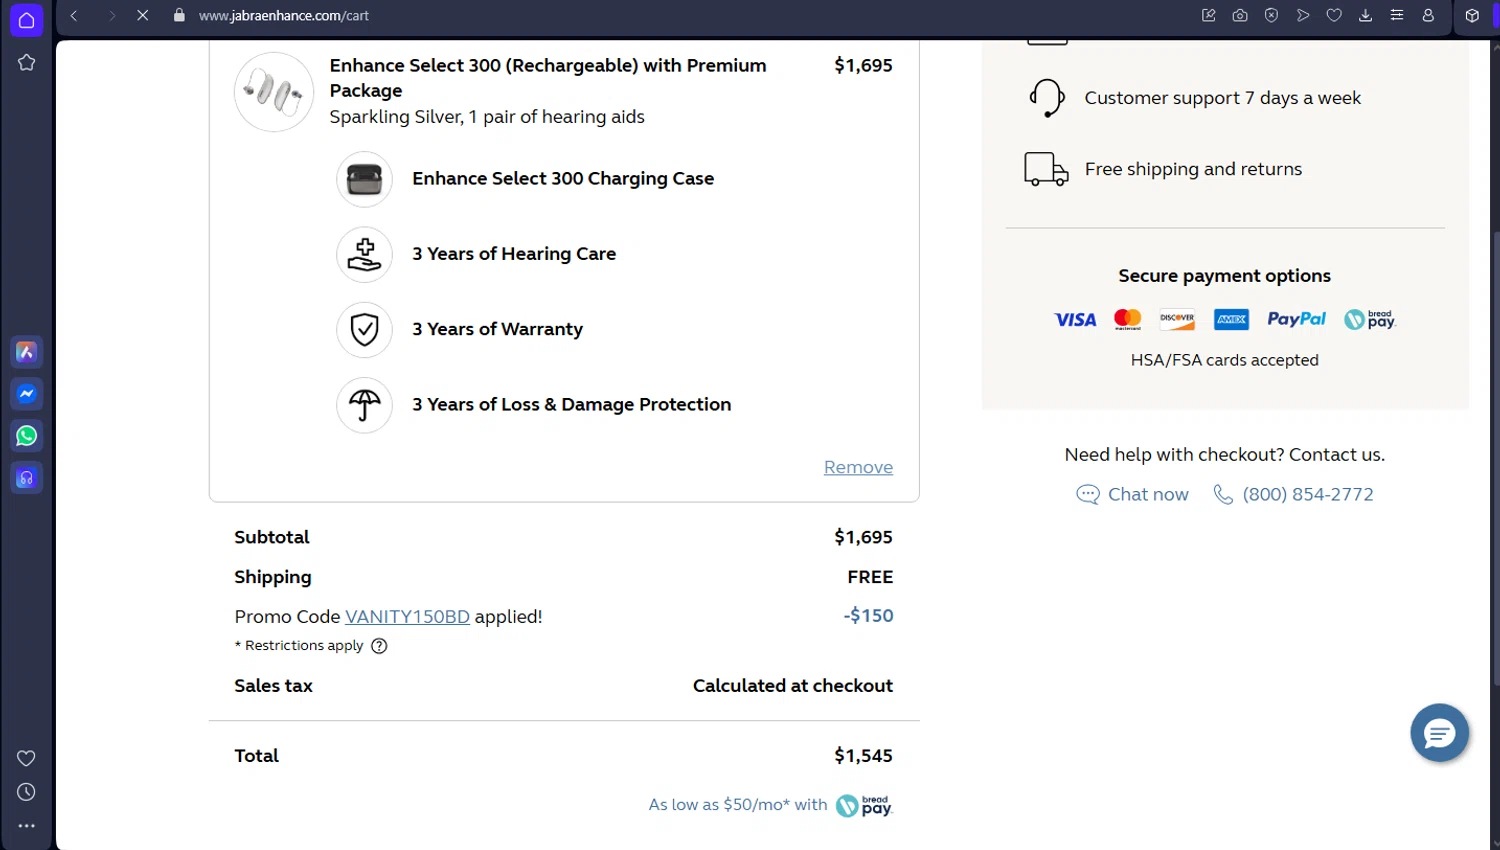
Task: Add page to bookmarks via toolbar heart
Action: [x=1334, y=16]
